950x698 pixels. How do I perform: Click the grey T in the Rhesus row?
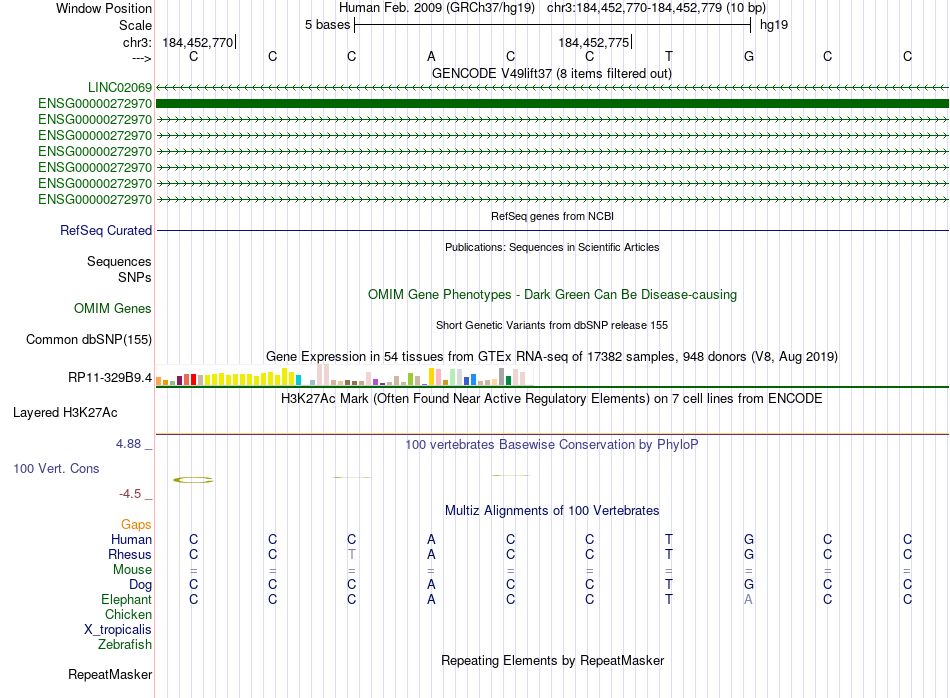351,554
